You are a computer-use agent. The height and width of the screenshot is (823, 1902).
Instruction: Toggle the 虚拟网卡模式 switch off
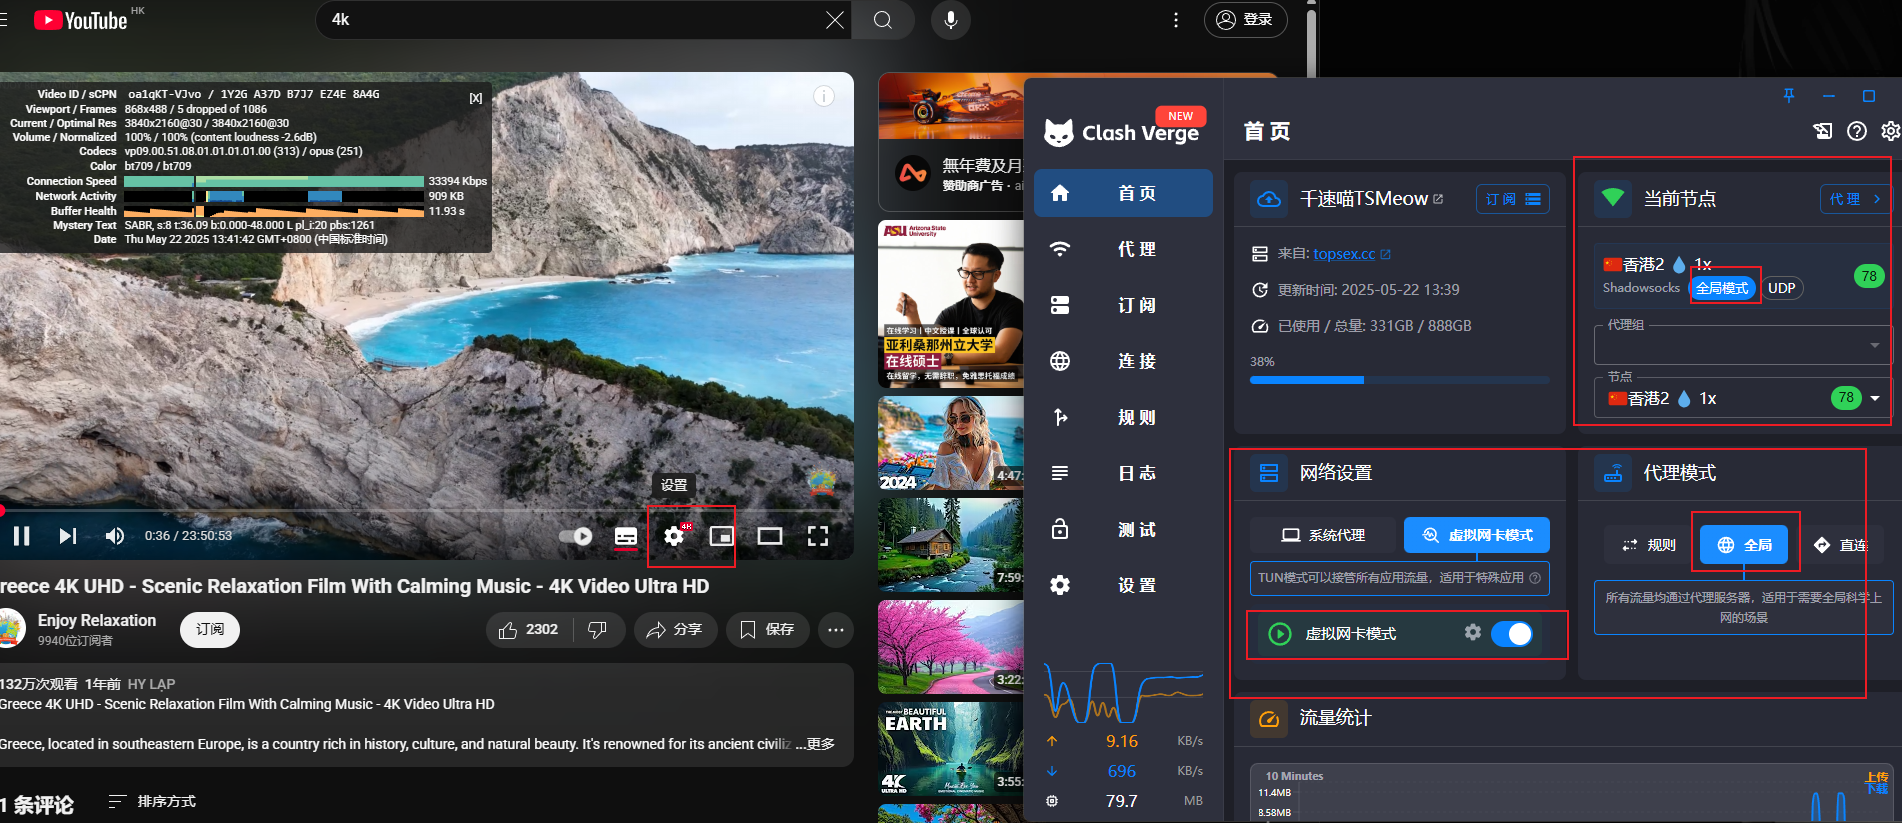pyautogui.click(x=1512, y=633)
